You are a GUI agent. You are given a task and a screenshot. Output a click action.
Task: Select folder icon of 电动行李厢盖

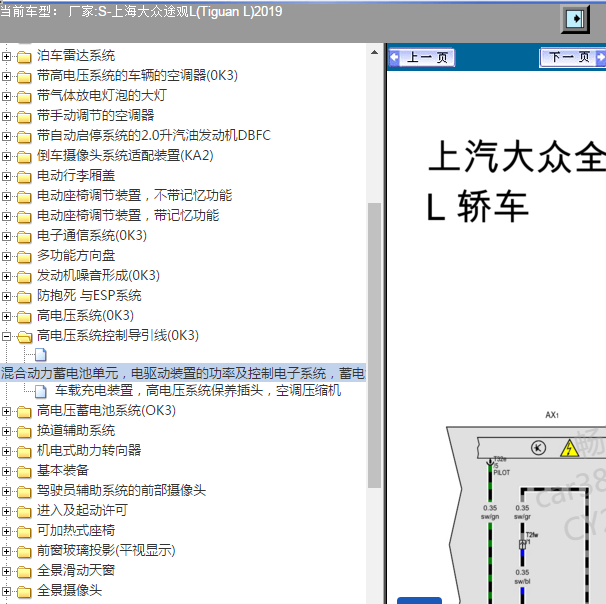click(x=24, y=177)
